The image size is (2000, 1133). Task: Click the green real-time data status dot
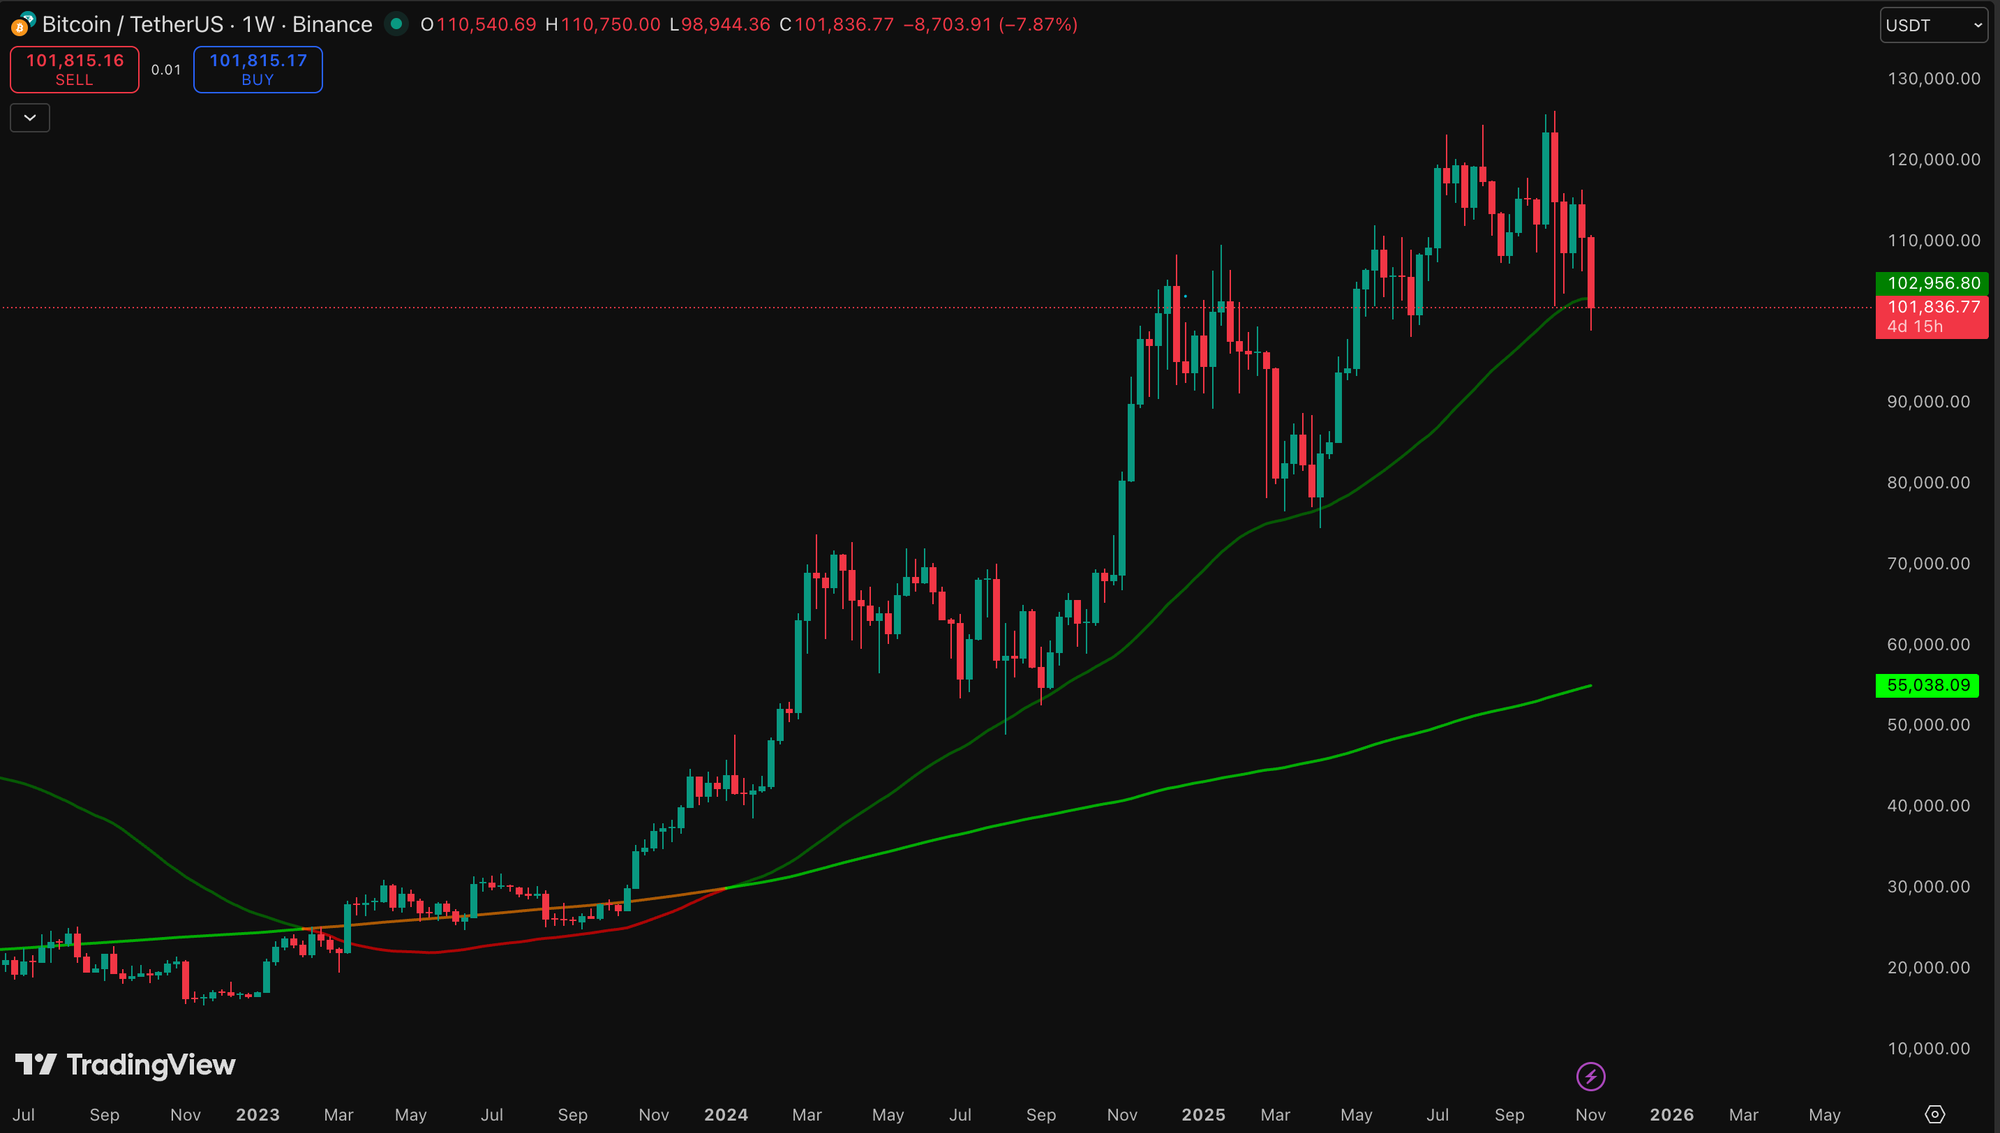[x=397, y=24]
